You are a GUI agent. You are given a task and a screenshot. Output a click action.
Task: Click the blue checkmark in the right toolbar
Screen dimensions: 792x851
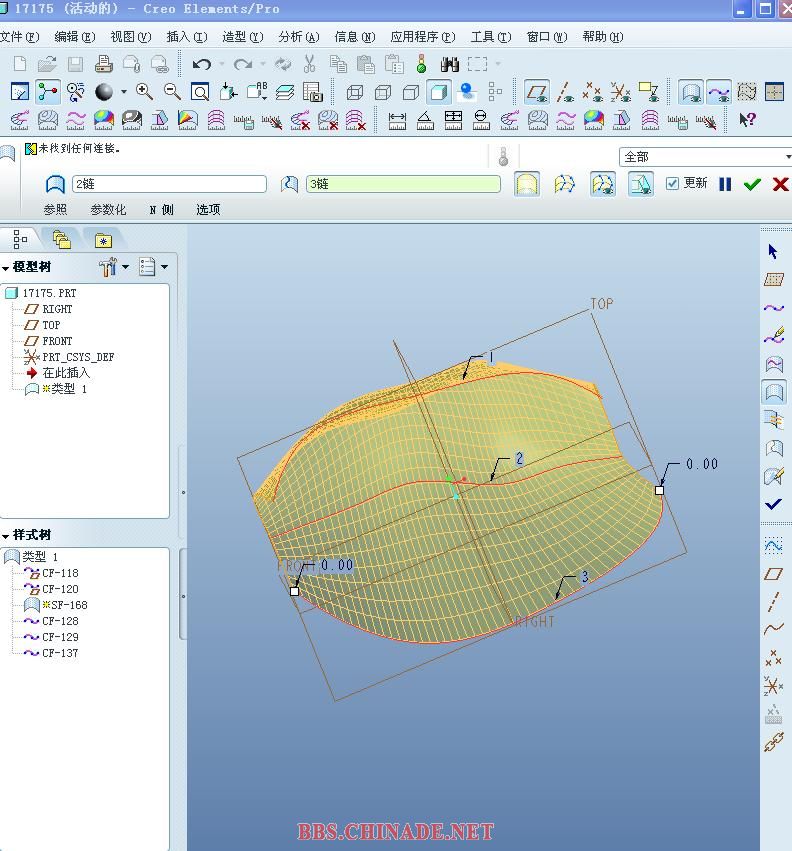(x=773, y=504)
